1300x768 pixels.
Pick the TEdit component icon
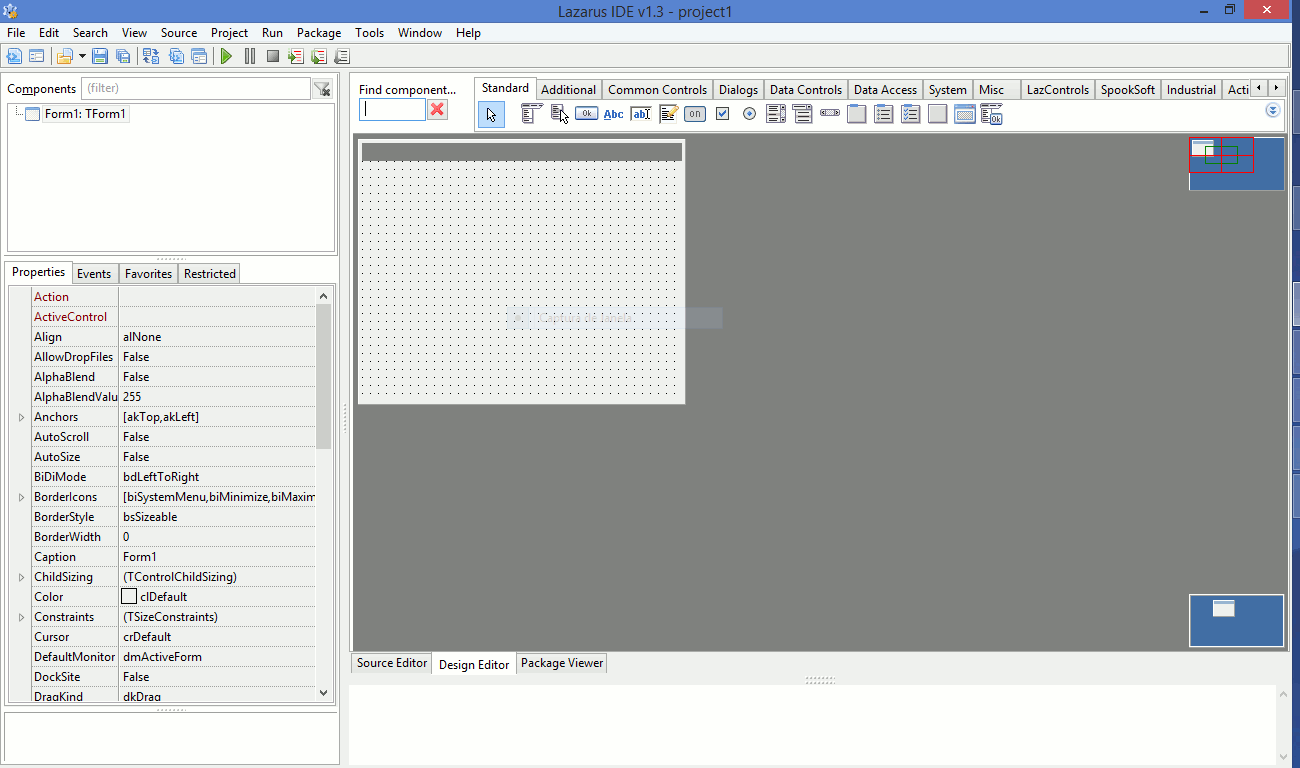pyautogui.click(x=641, y=114)
